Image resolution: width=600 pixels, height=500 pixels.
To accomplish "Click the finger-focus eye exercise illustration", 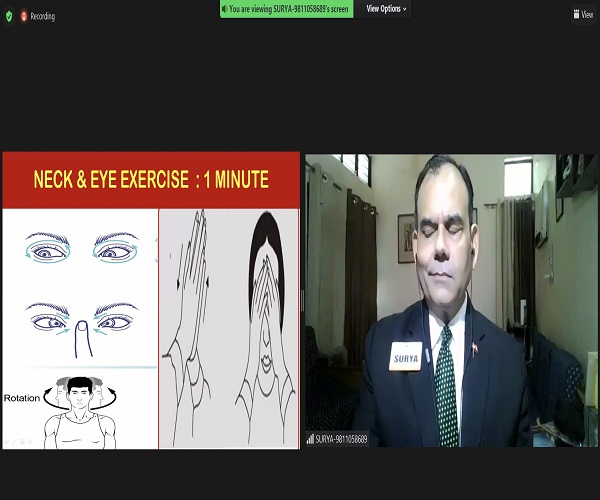I will 82,329.
